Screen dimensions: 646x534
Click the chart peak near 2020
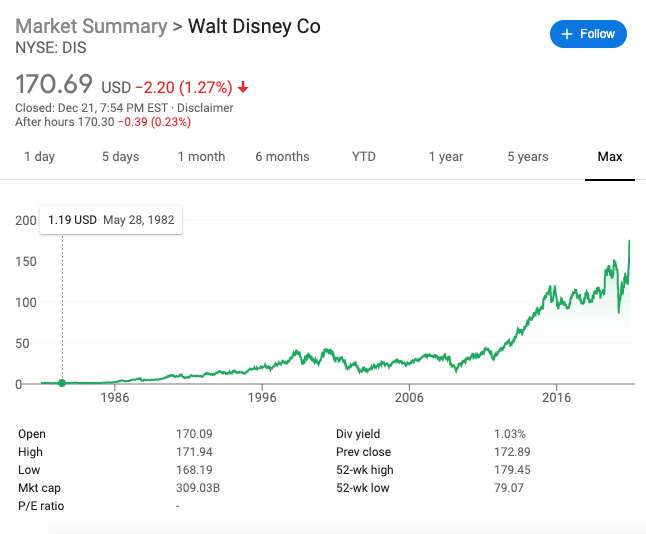click(629, 241)
